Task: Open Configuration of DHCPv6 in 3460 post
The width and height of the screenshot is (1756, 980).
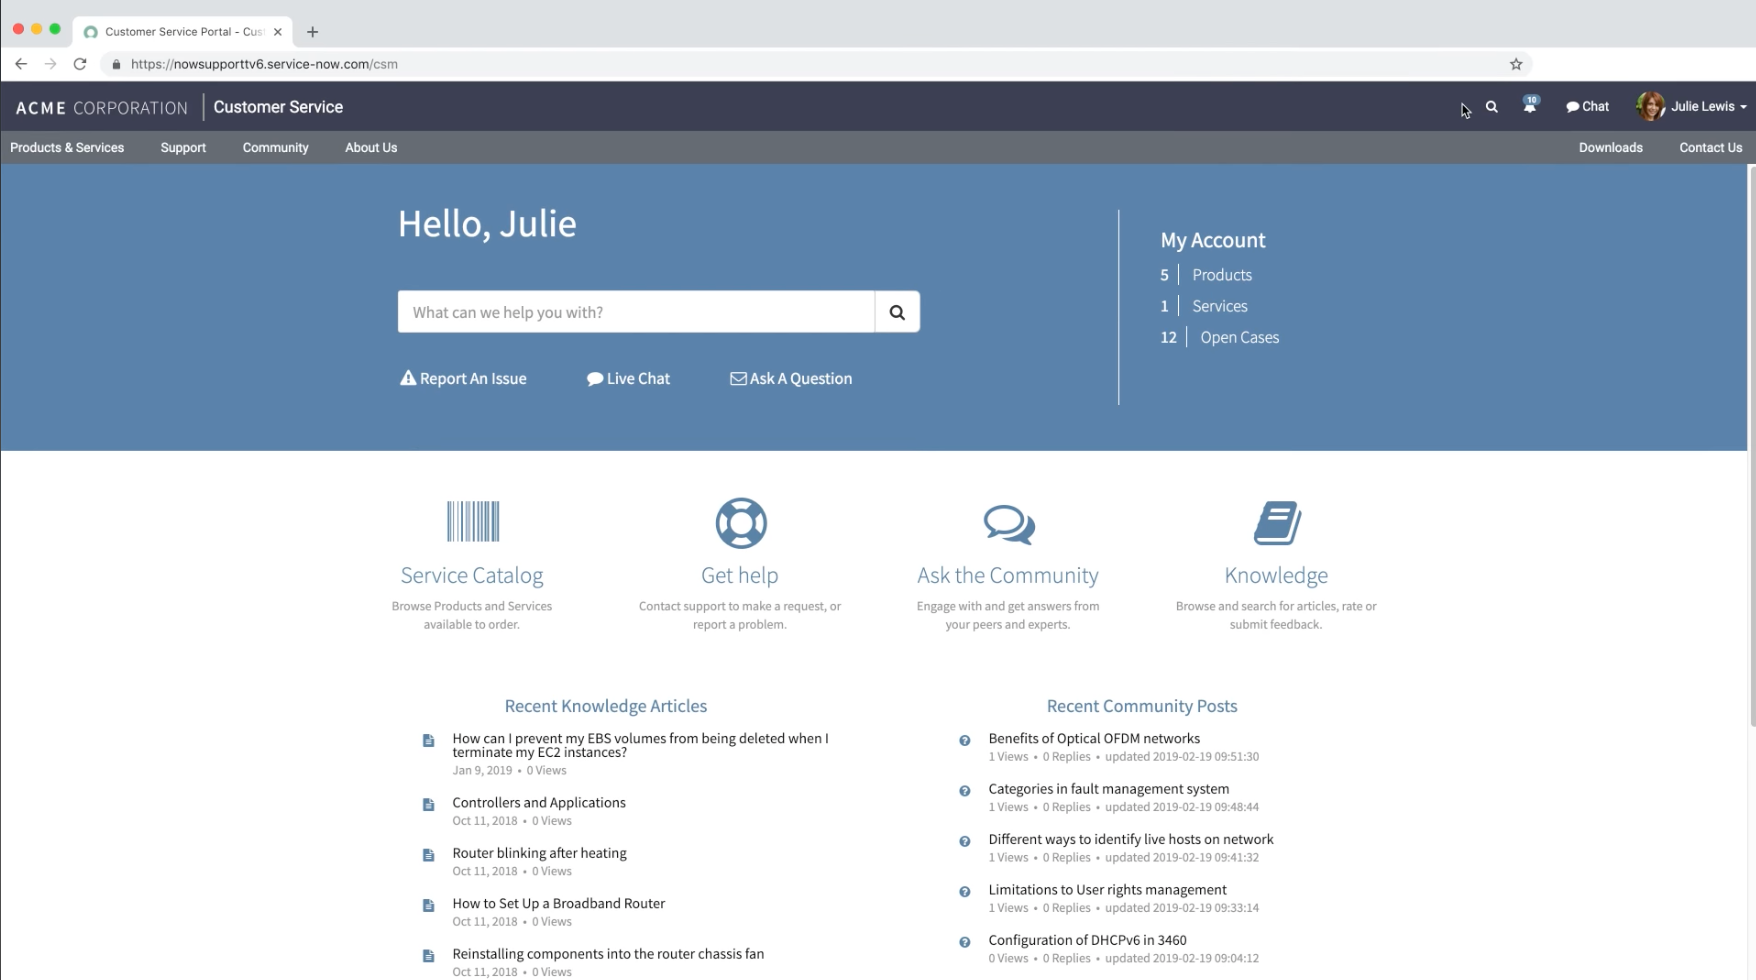Action: point(1087,940)
